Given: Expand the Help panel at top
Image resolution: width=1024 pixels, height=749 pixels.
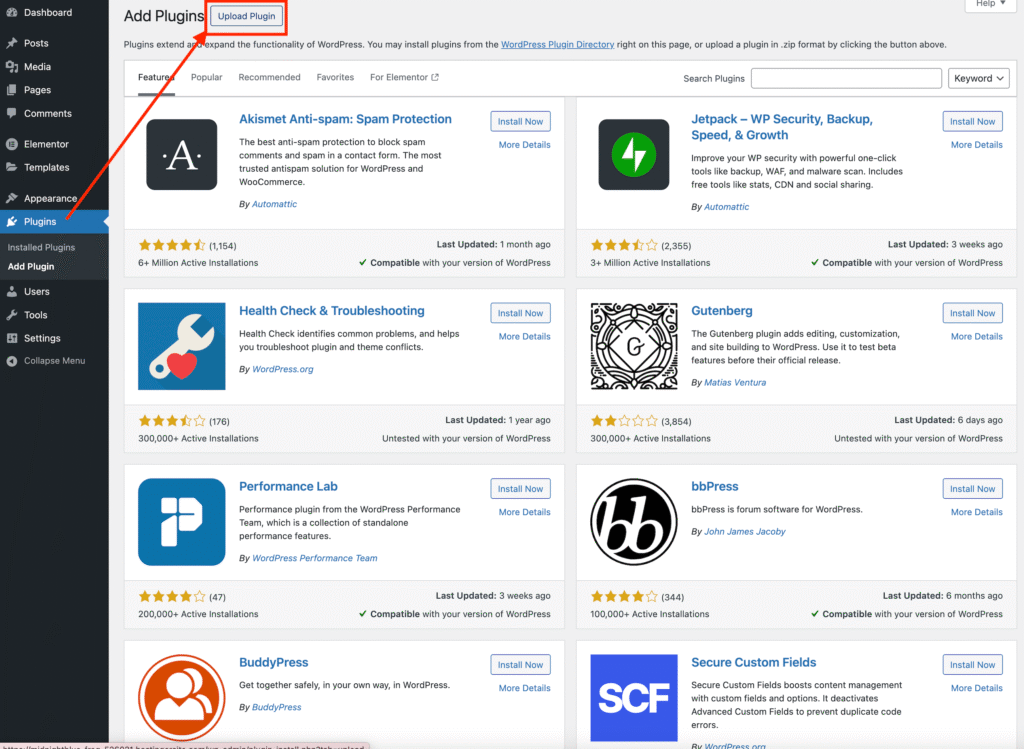Looking at the screenshot, I should 990,4.
